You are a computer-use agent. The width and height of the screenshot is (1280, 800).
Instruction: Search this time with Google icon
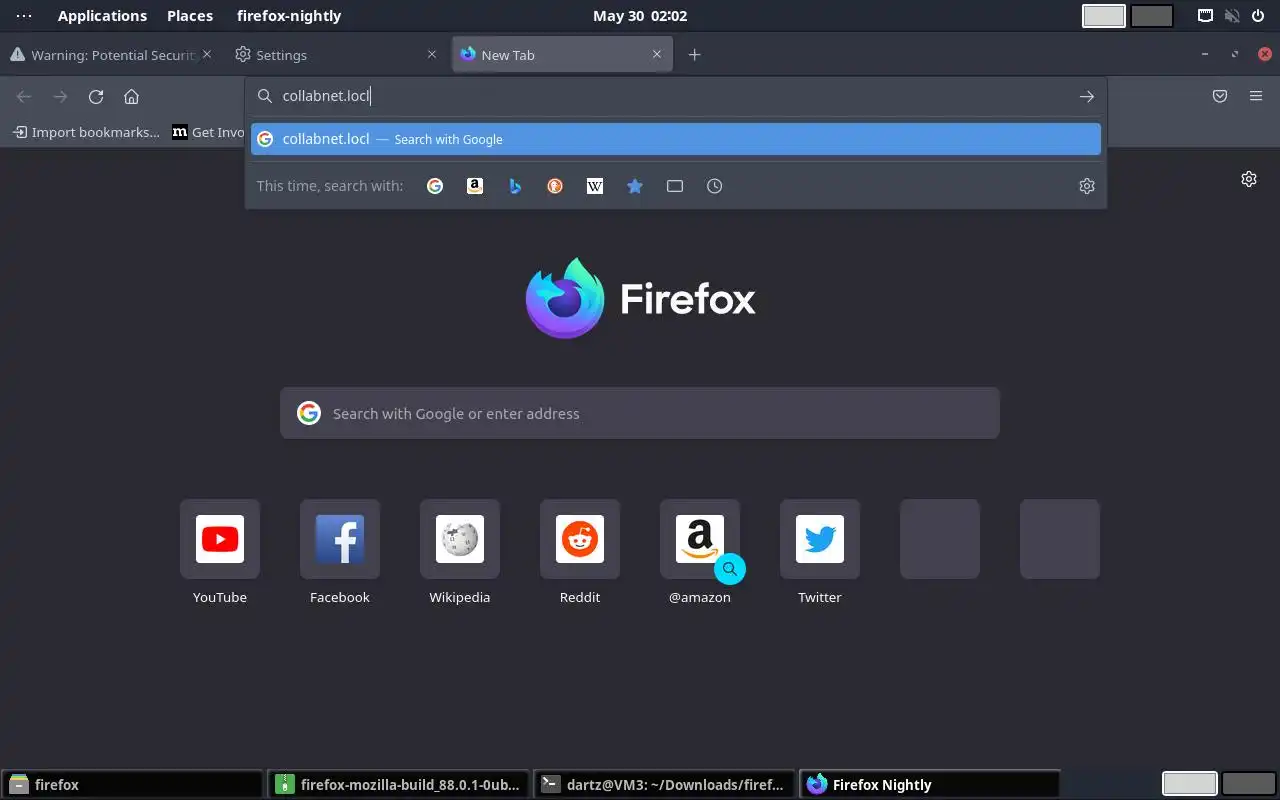[x=435, y=186]
